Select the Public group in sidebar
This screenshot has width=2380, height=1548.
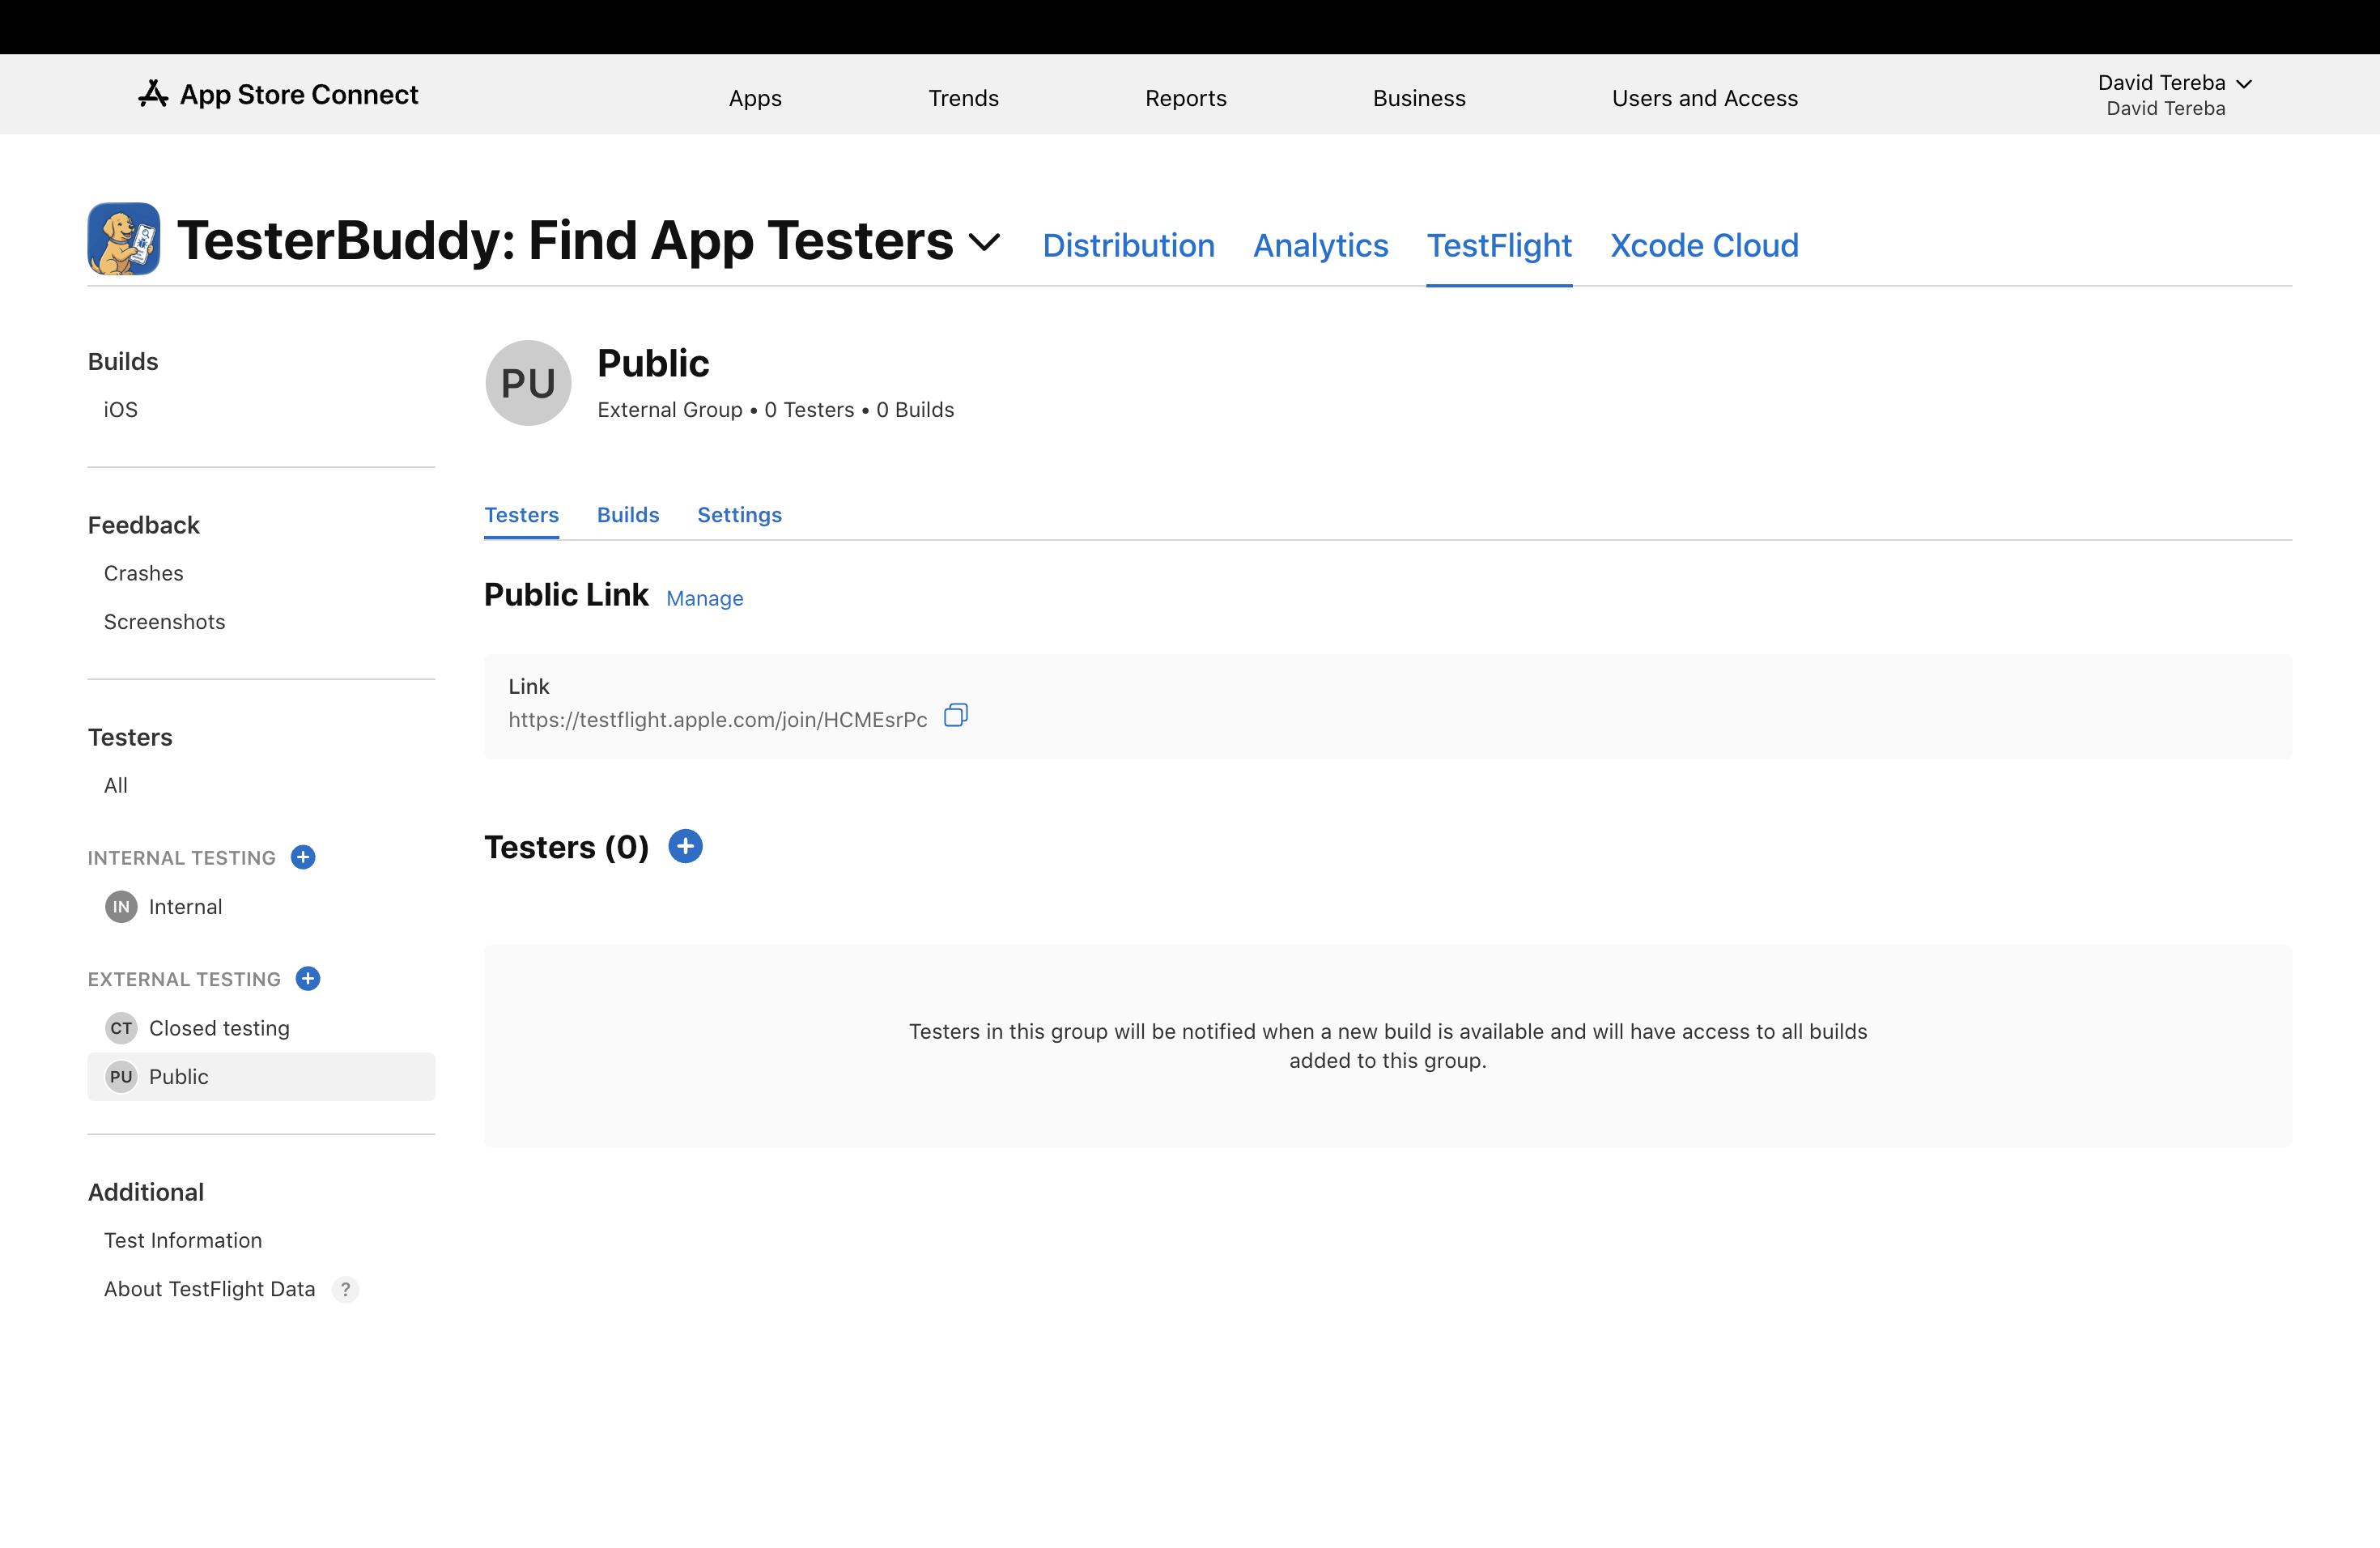(x=261, y=1077)
